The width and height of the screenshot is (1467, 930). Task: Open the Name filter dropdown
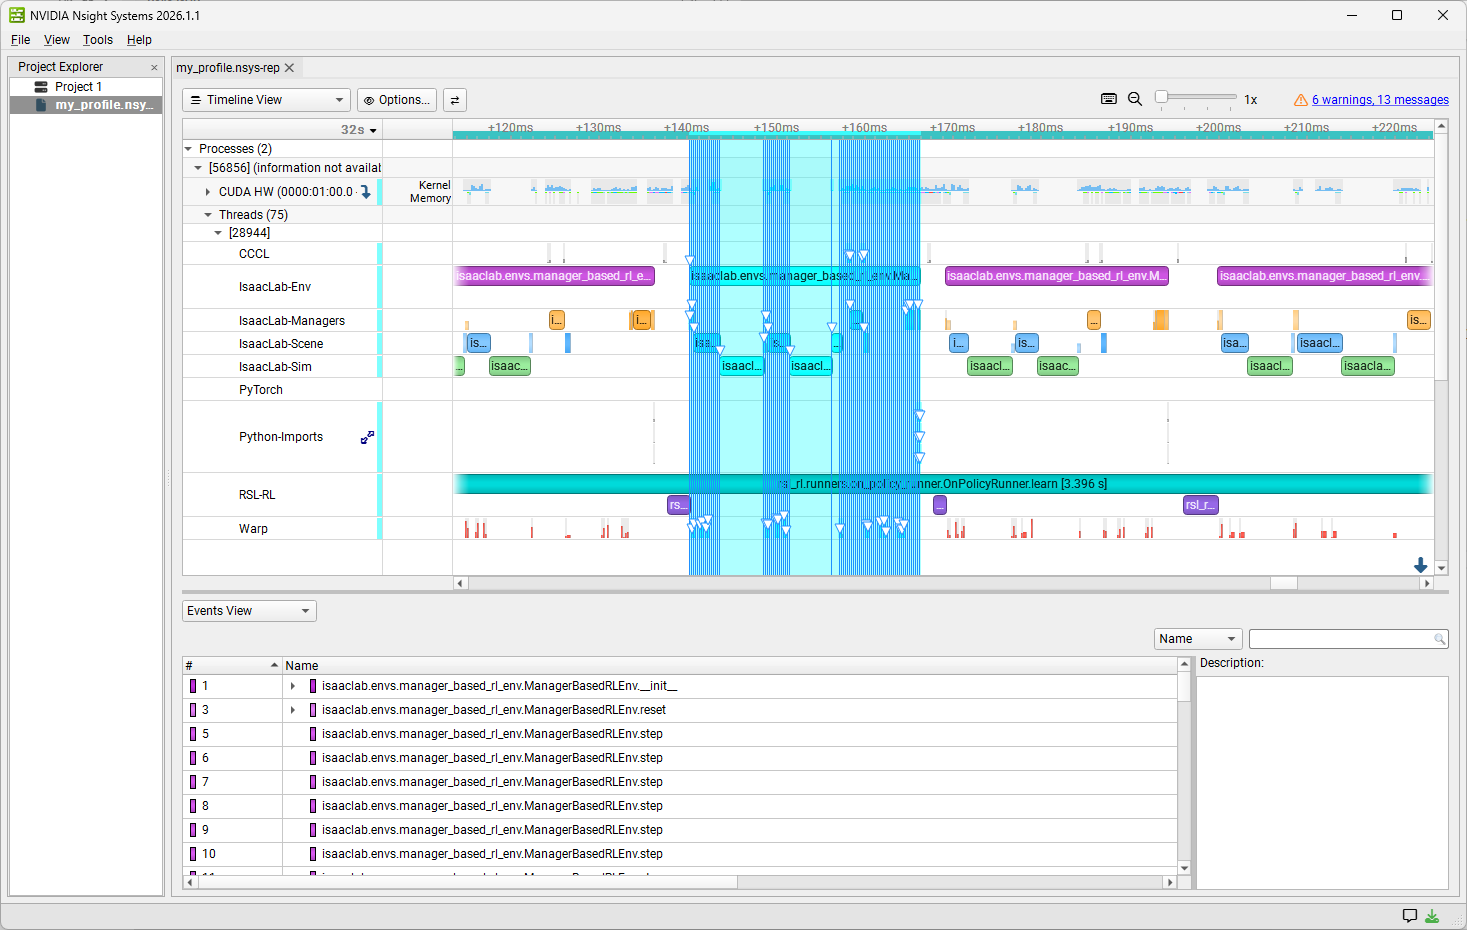pos(1198,639)
